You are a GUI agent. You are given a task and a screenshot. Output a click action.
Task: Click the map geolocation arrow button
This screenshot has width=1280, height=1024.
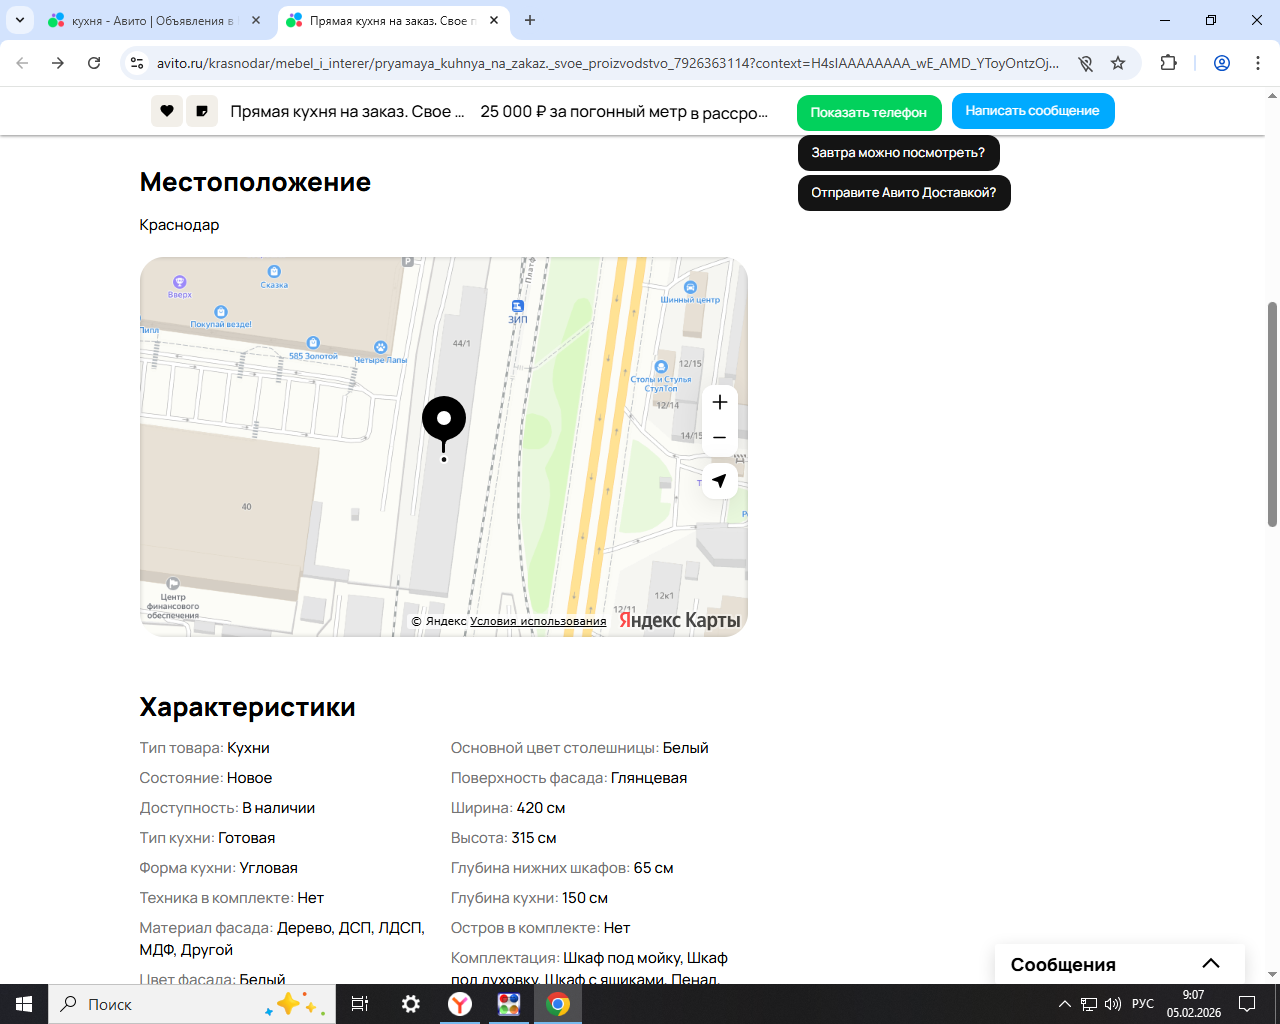[x=720, y=481]
